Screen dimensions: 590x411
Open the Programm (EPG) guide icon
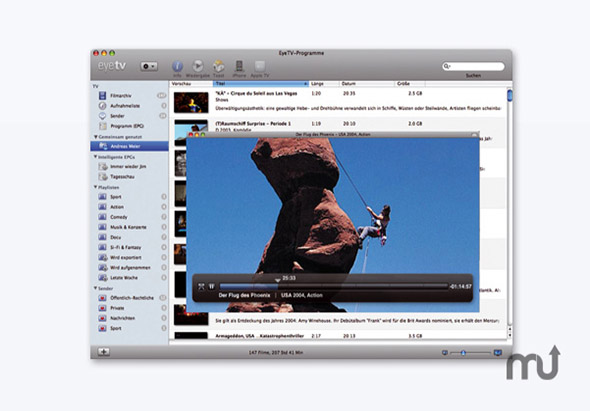(102, 126)
